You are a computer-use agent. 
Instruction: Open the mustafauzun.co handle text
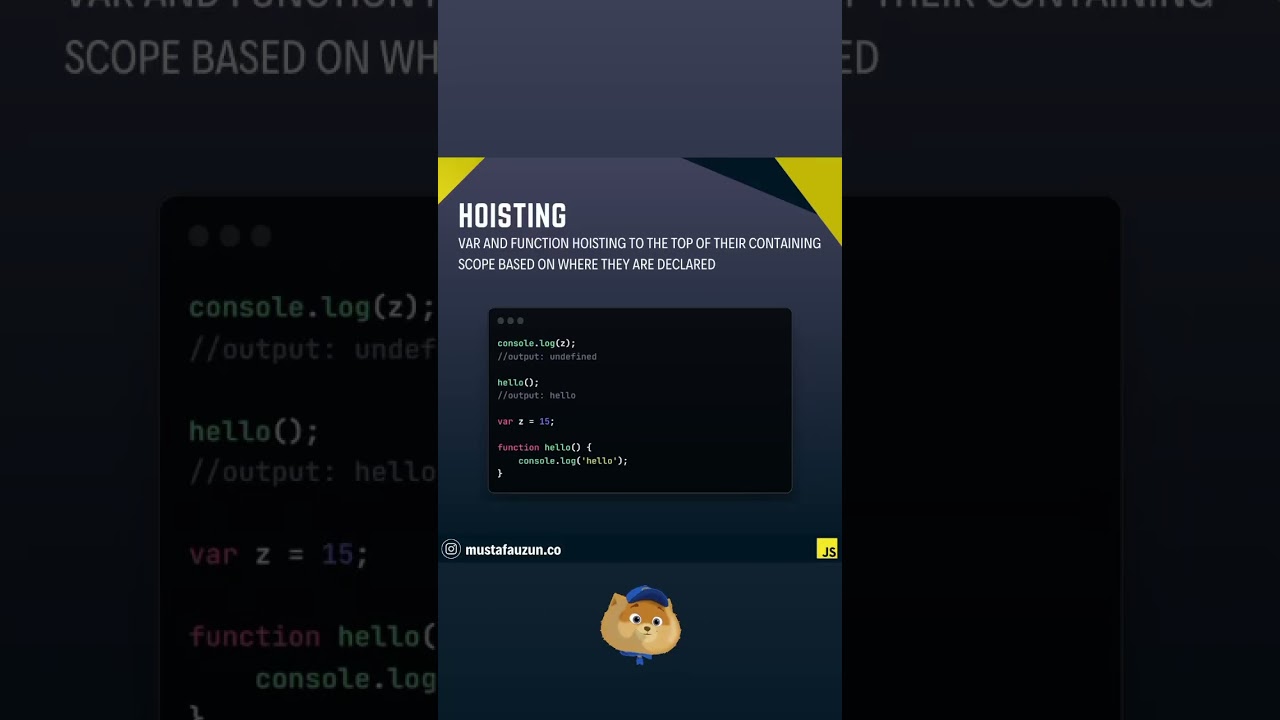coord(513,550)
